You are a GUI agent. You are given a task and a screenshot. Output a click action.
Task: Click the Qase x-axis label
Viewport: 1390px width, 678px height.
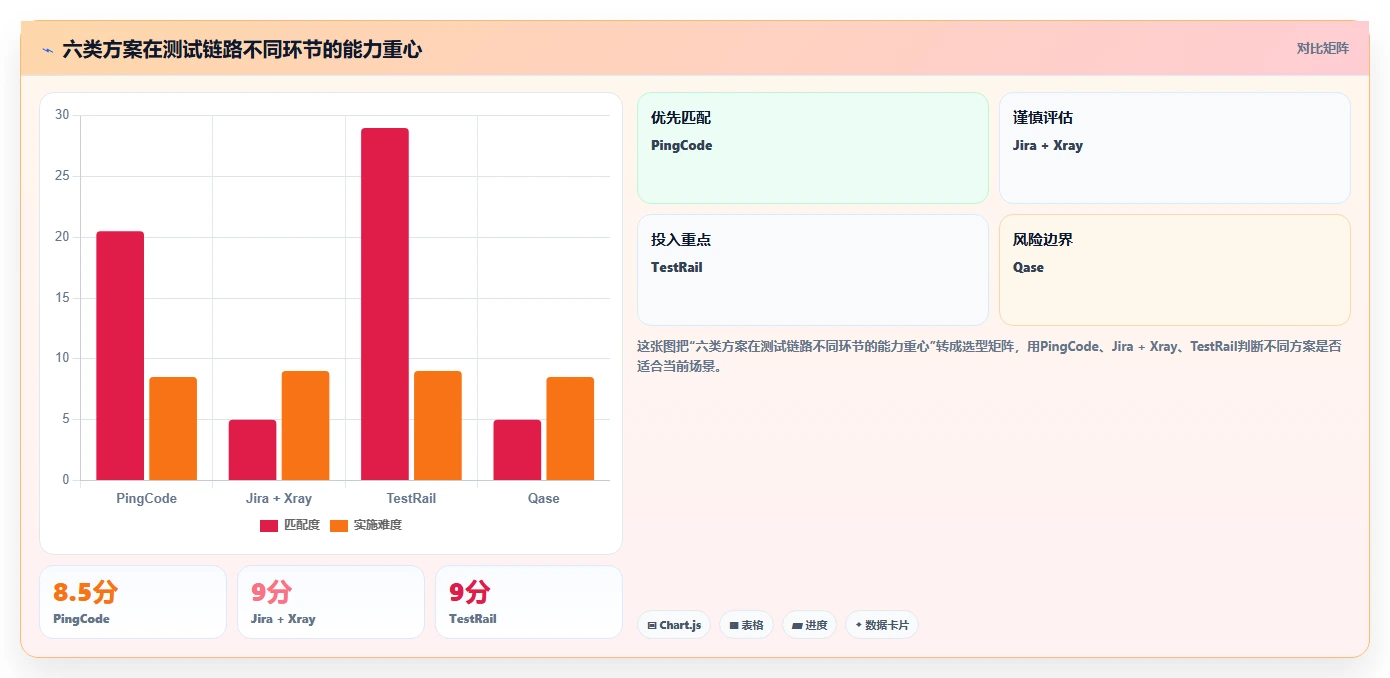[x=544, y=498]
